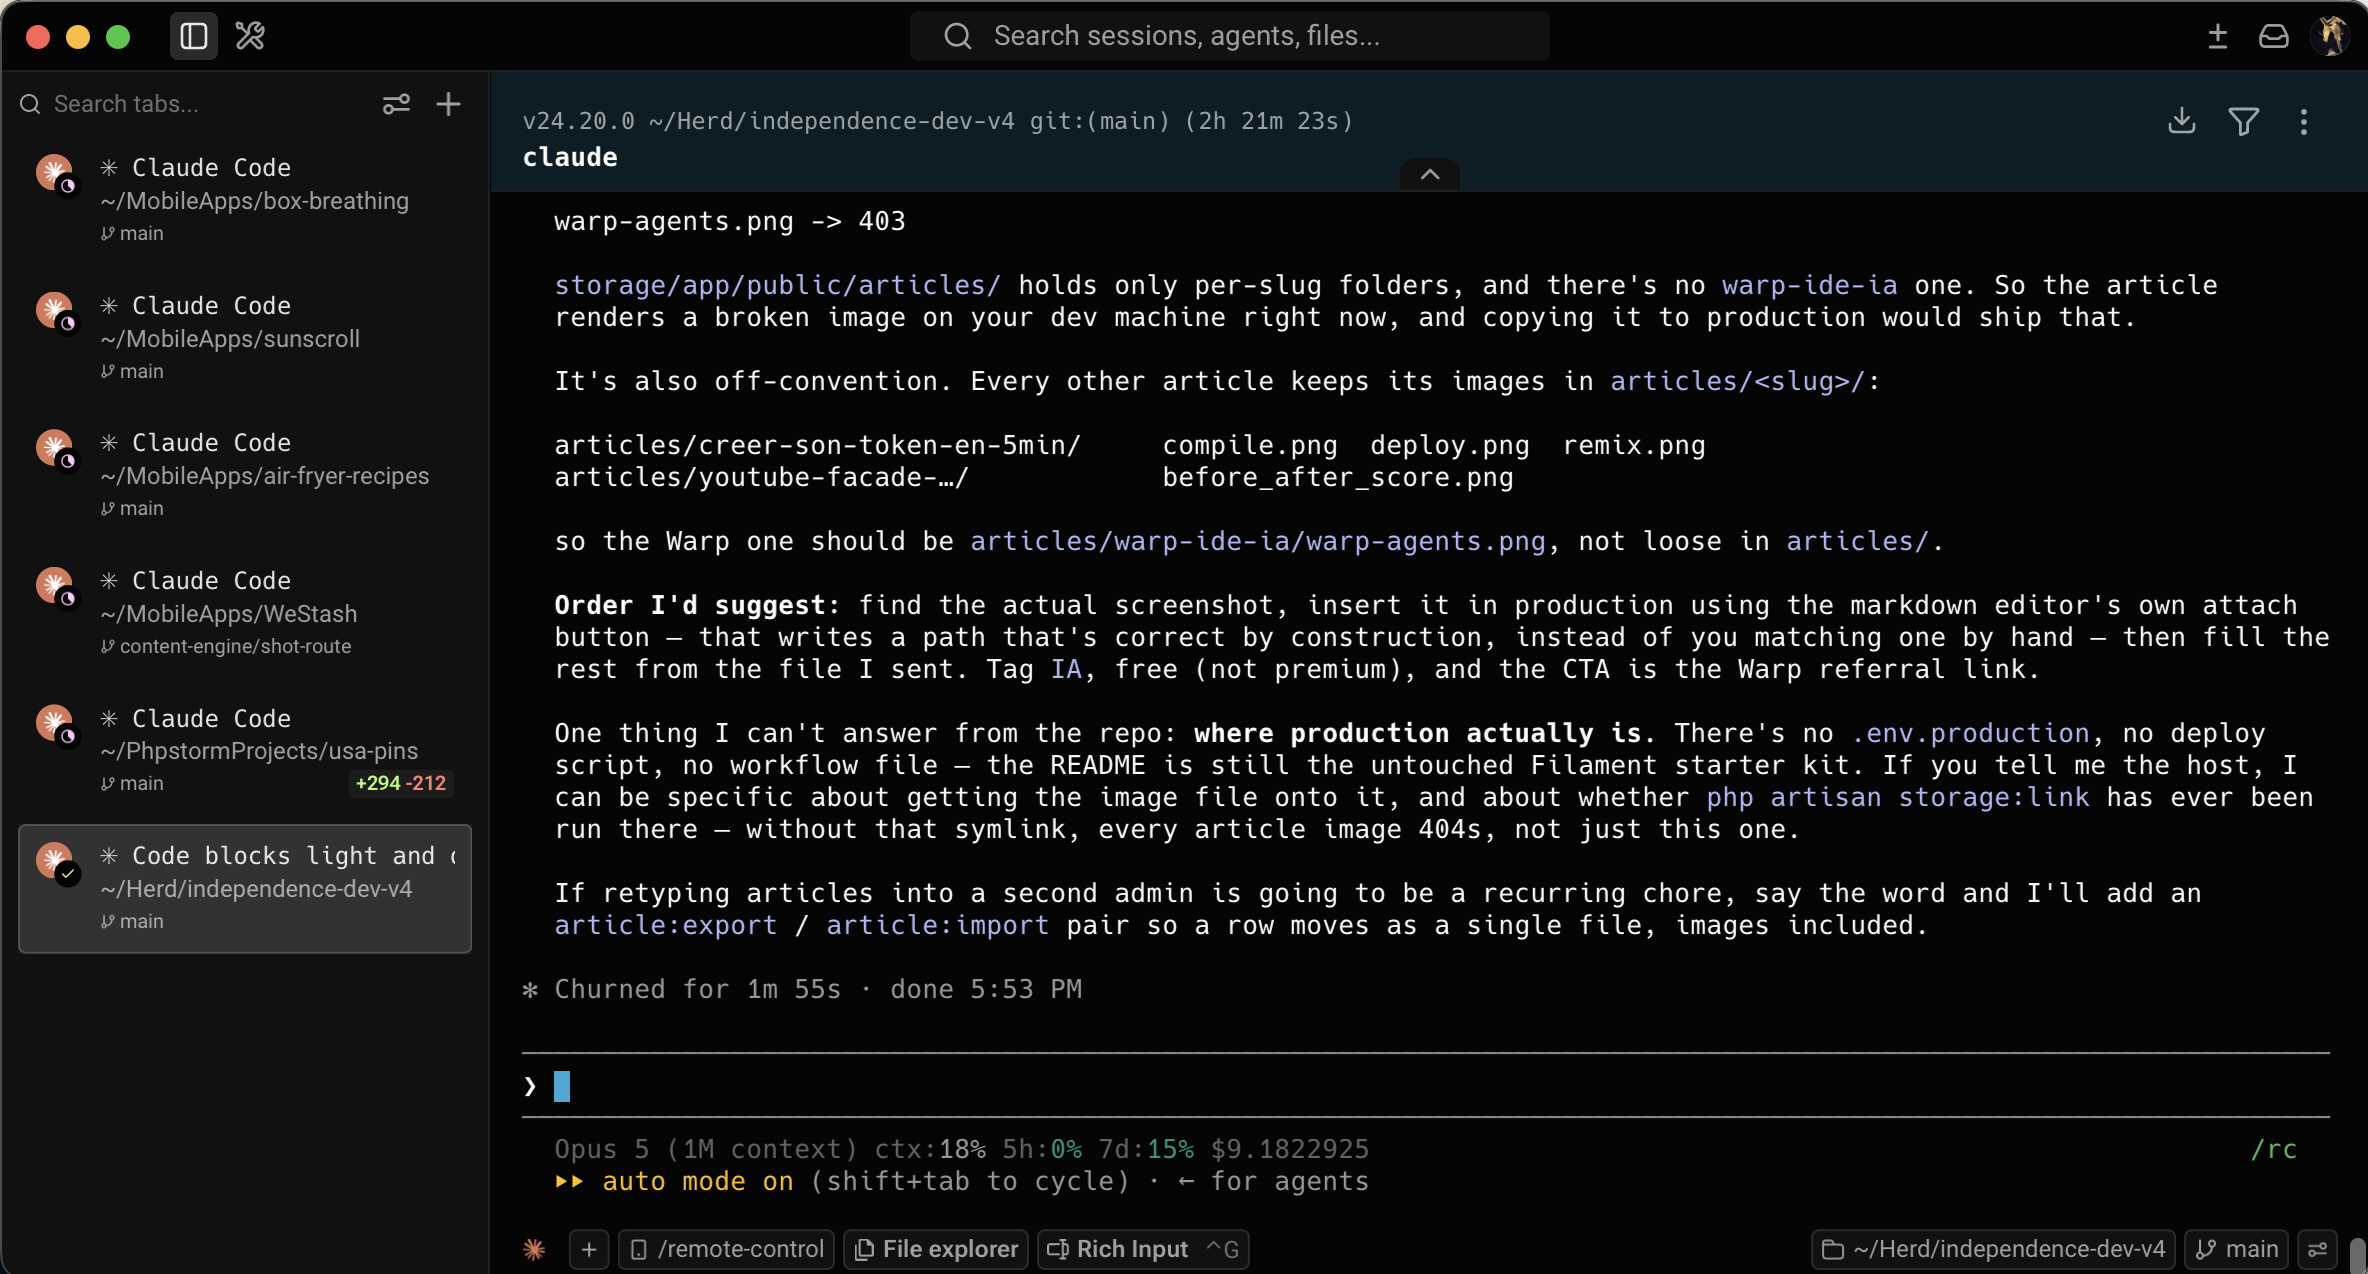
Task: Download the block output icon
Action: pos(2182,121)
